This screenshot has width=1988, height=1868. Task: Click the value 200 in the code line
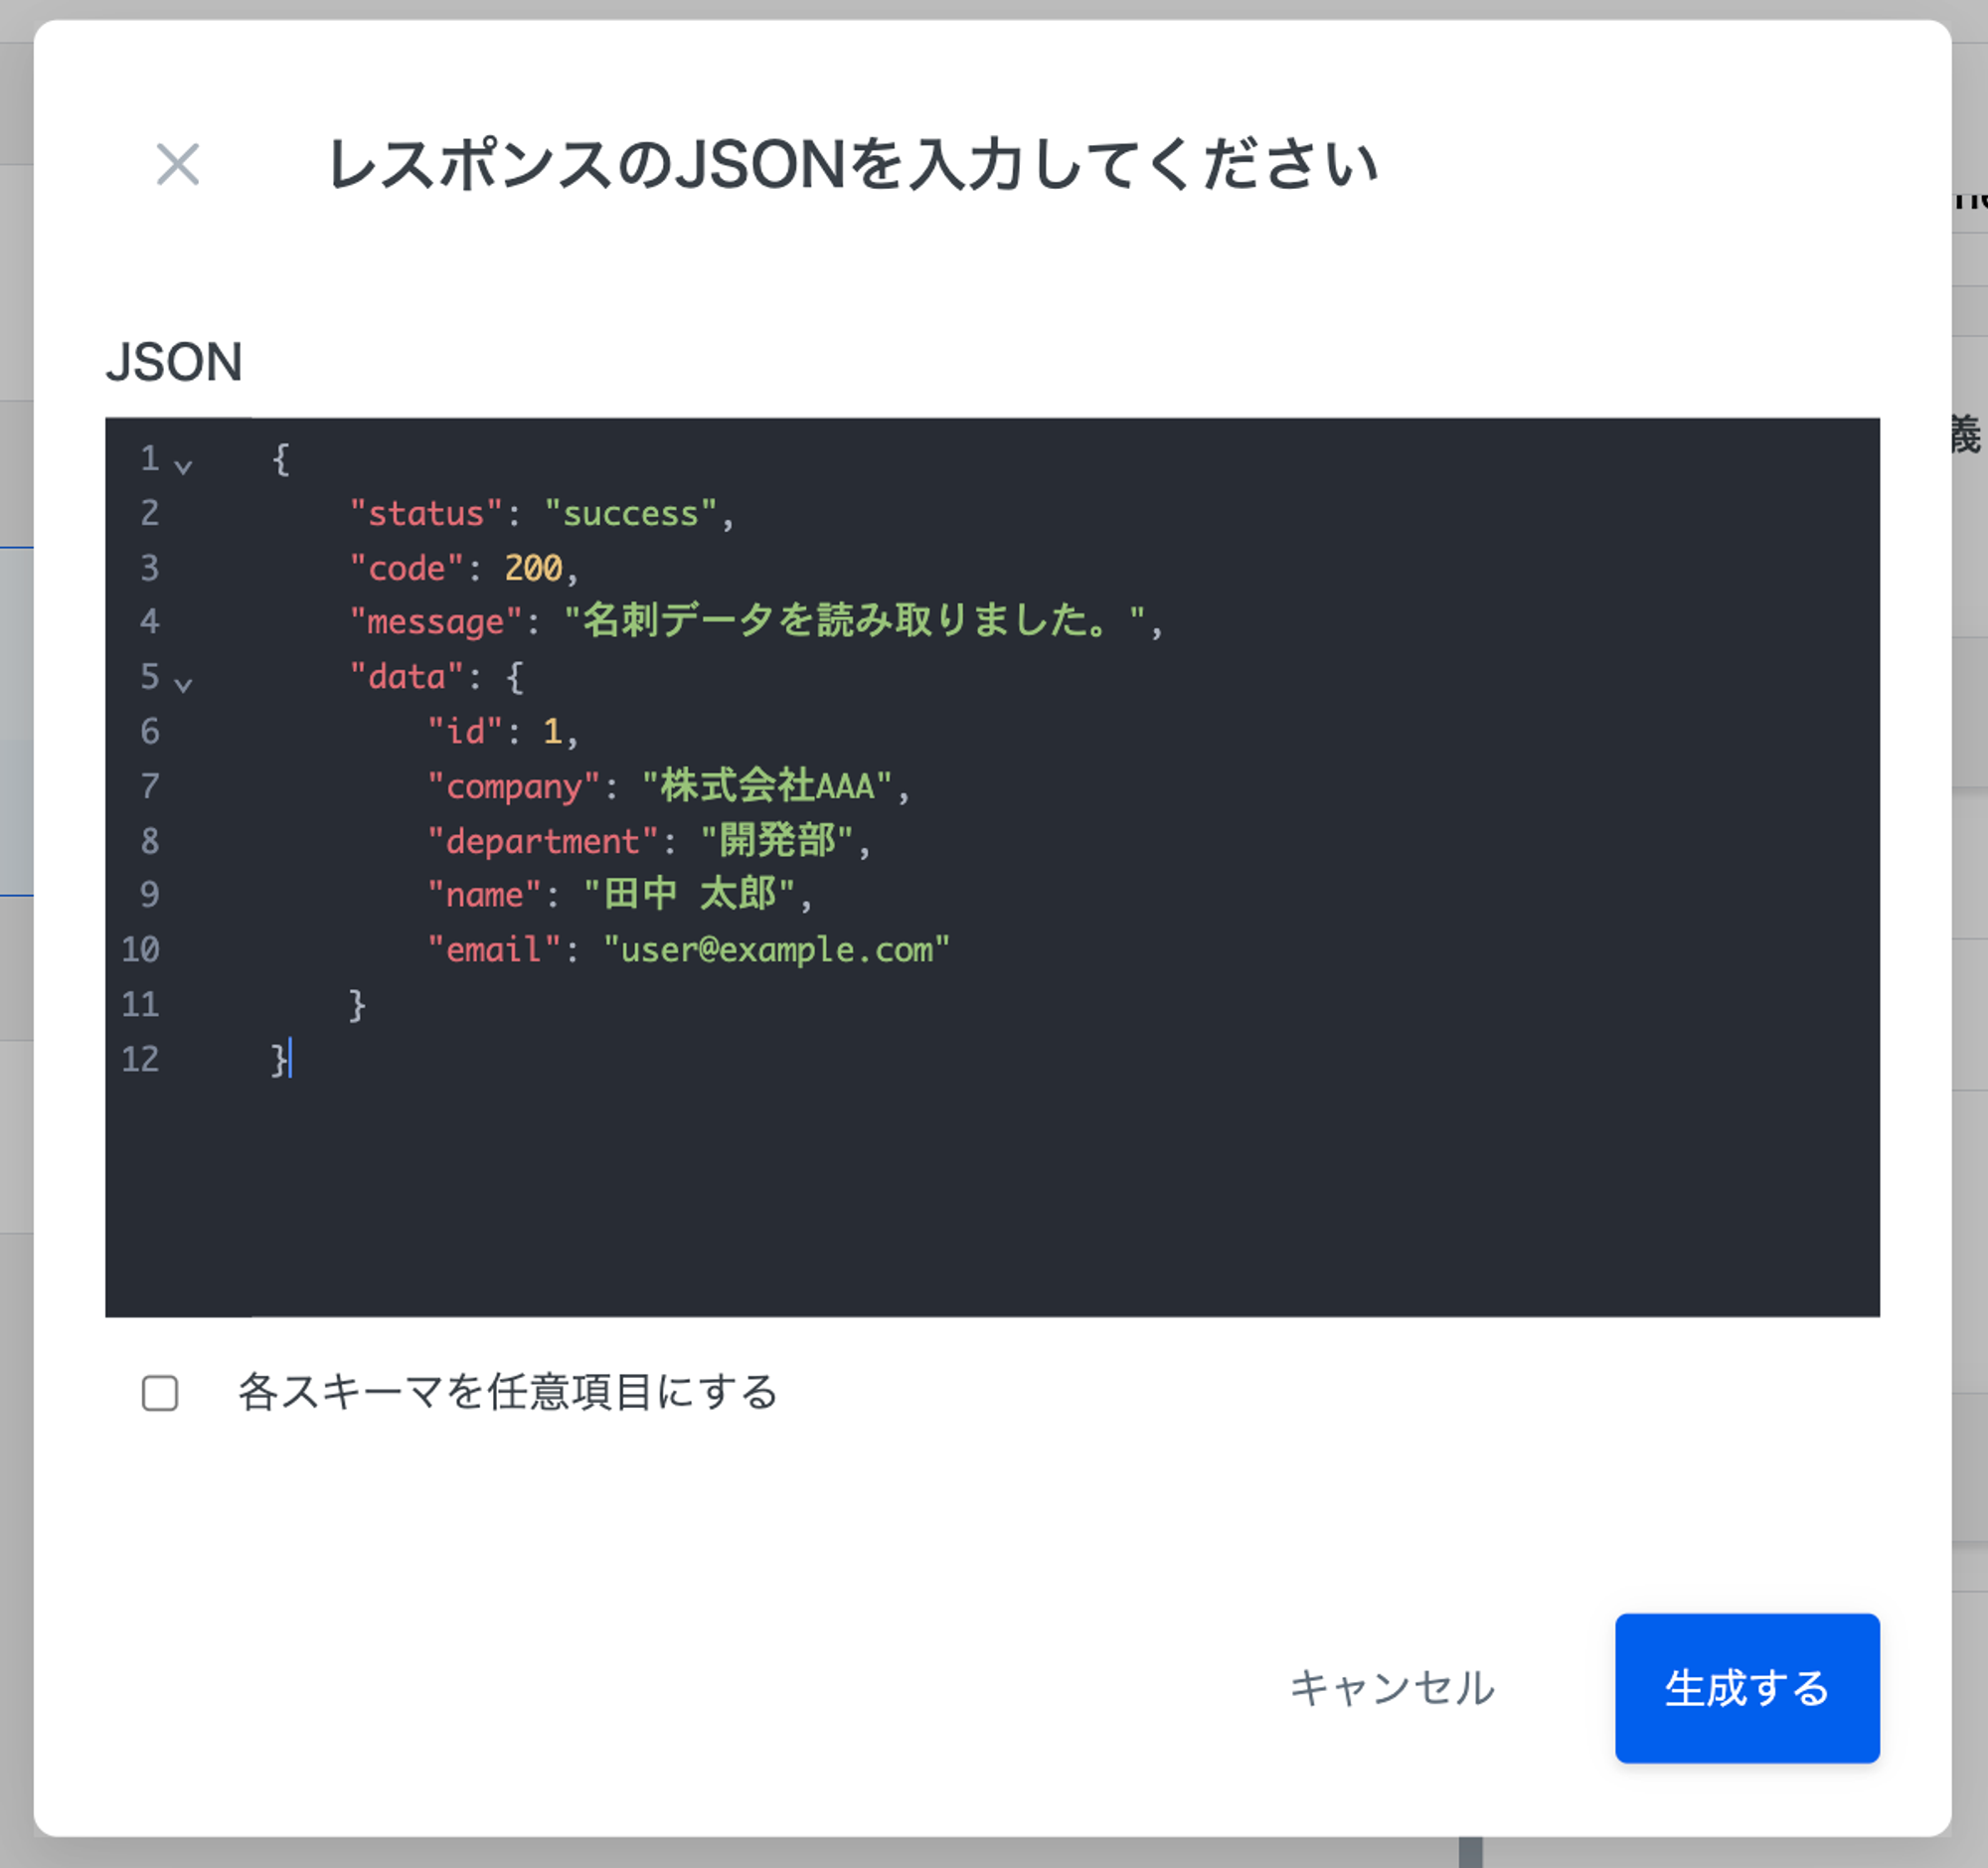[x=533, y=568]
